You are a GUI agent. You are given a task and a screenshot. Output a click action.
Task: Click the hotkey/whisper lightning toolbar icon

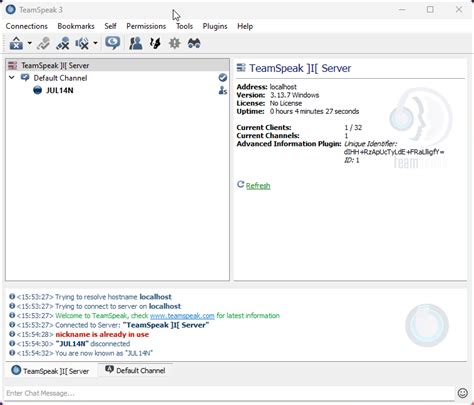155,43
